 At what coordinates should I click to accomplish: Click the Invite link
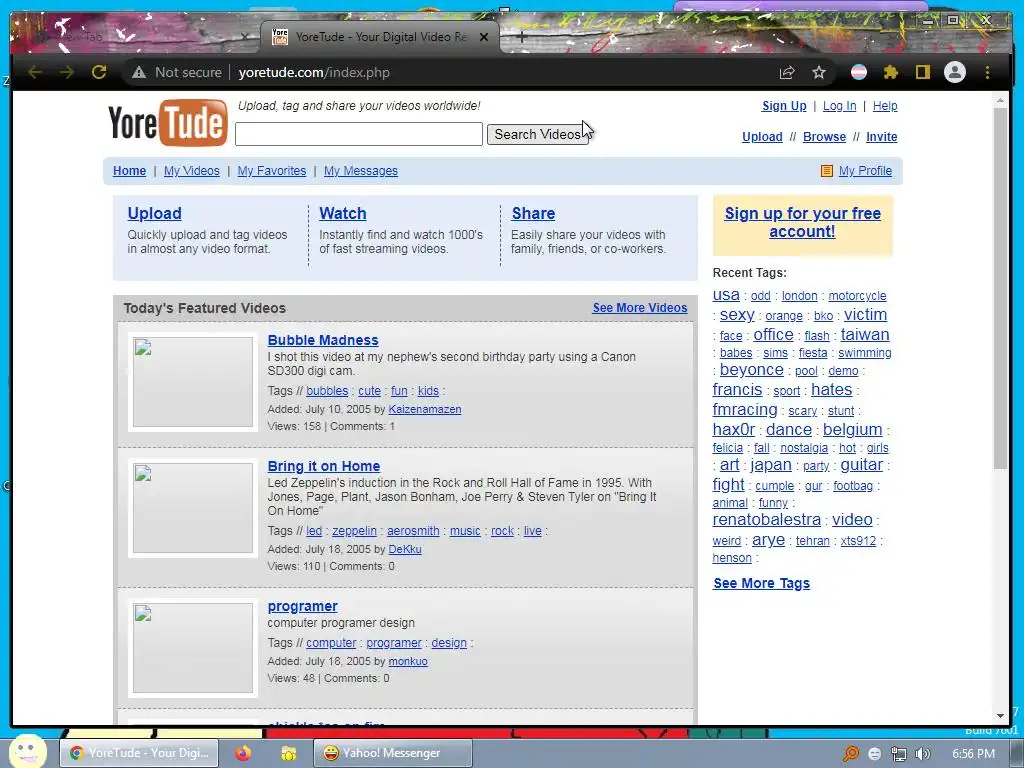pos(882,136)
